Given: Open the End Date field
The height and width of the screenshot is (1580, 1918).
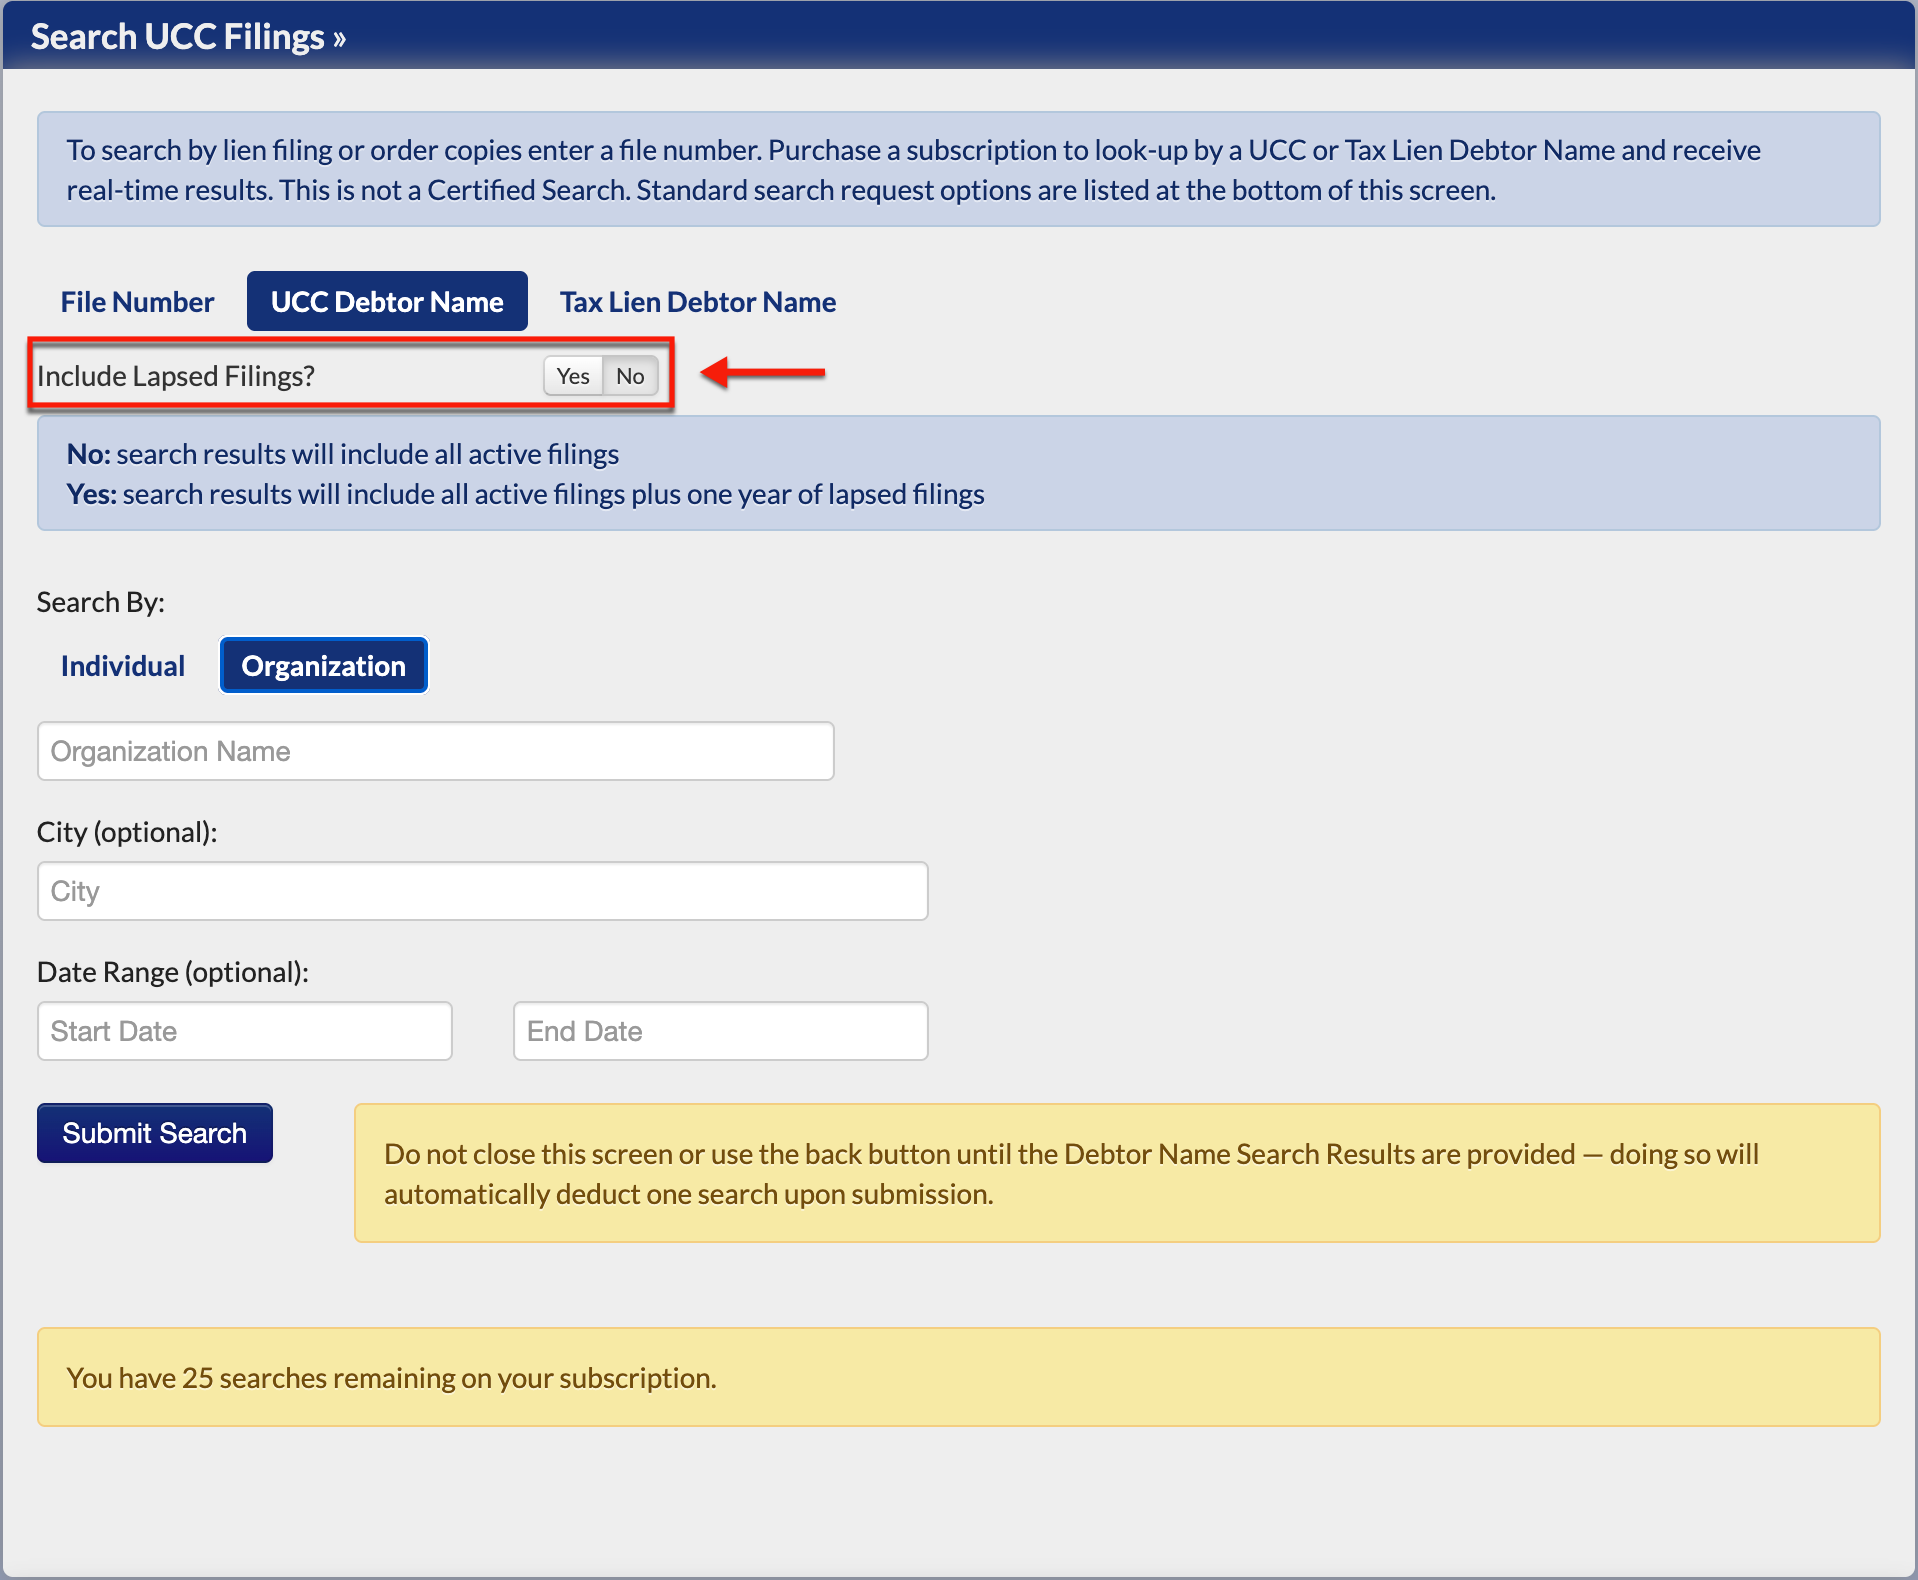Looking at the screenshot, I should (x=721, y=1031).
